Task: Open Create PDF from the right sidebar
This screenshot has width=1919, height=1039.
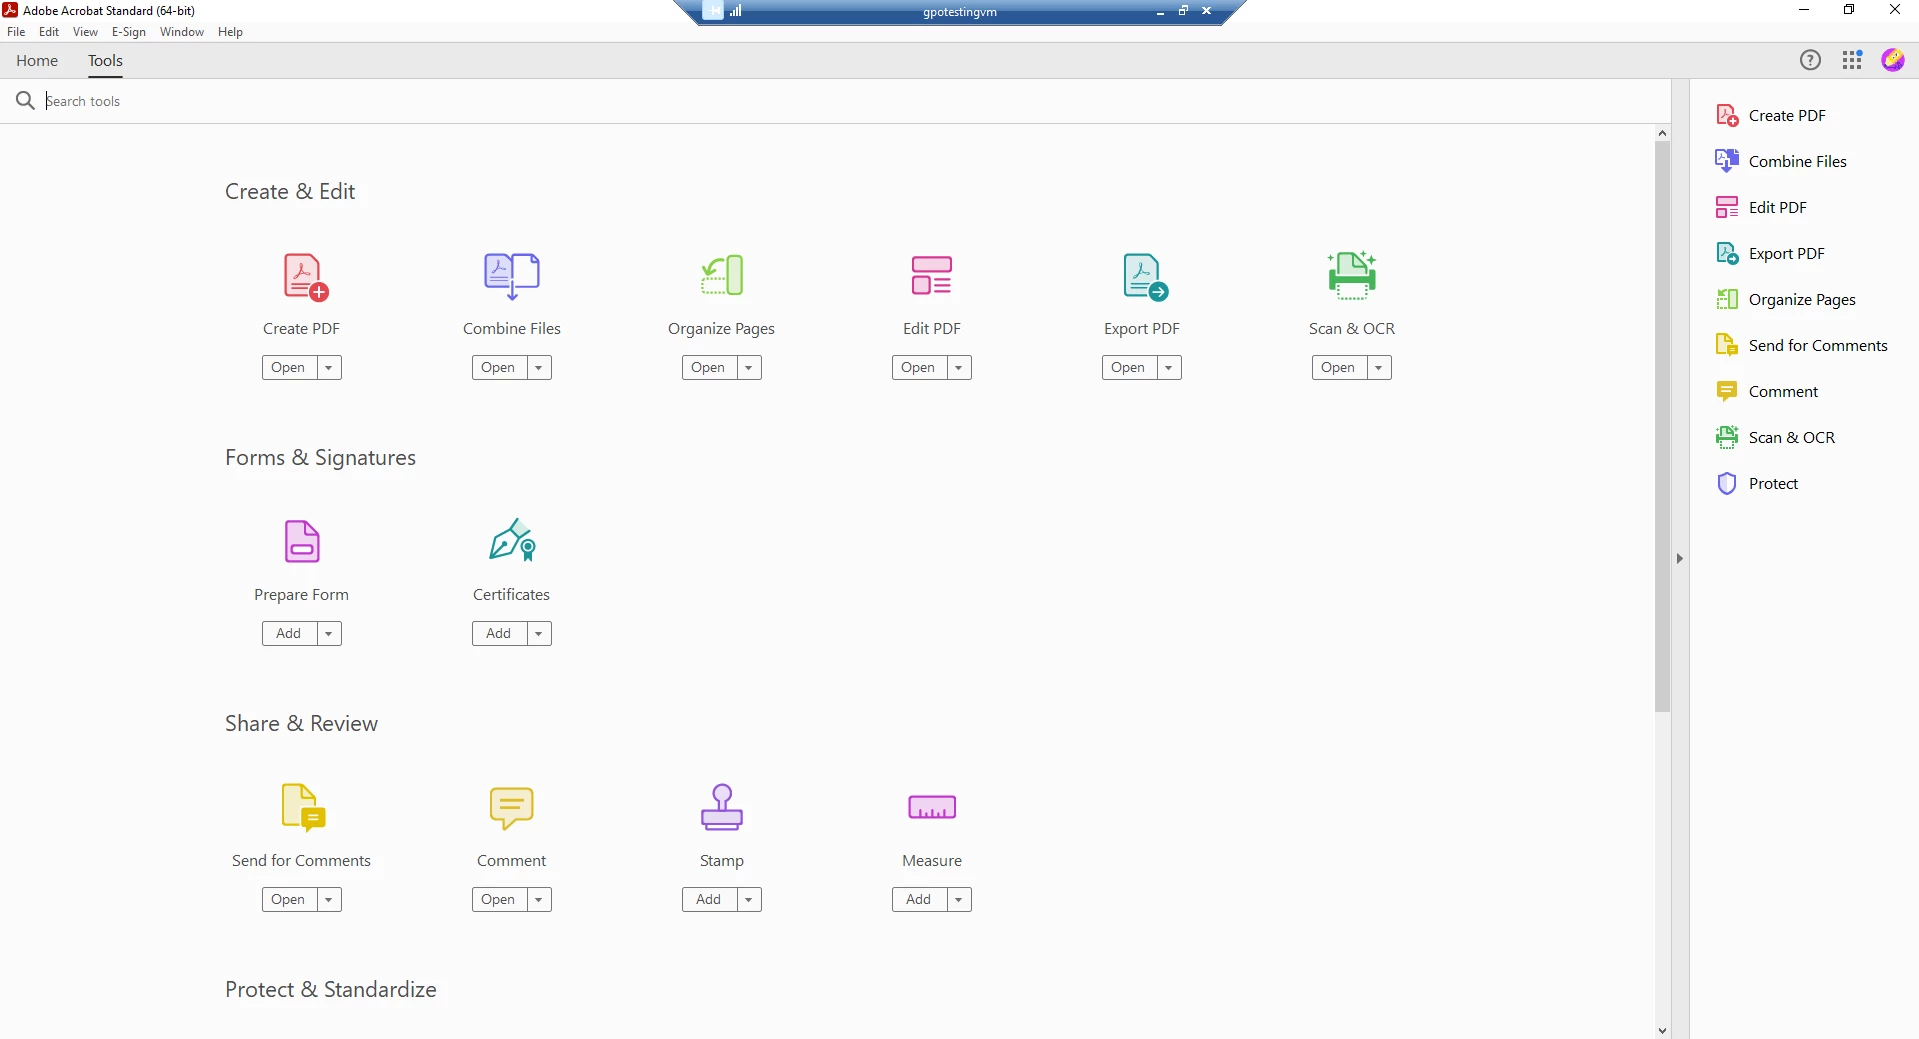Action: (x=1770, y=116)
